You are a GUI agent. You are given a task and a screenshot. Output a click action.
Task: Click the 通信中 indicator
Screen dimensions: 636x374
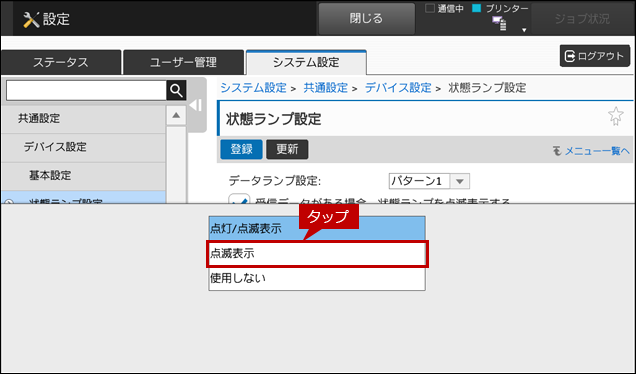pos(444,9)
